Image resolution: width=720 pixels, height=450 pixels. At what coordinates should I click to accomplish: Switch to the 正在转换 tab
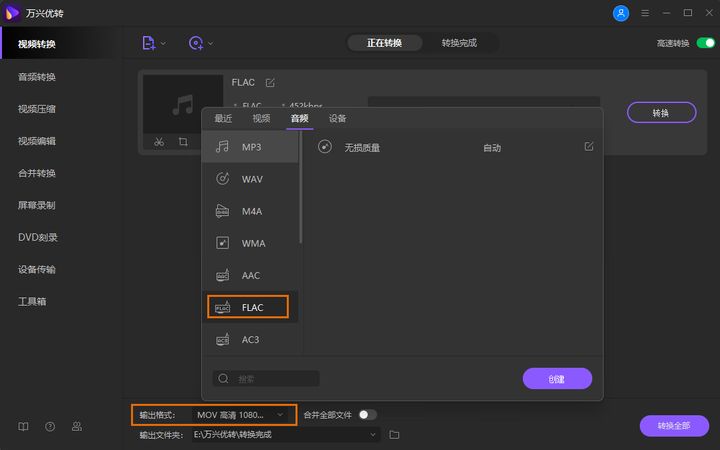(x=384, y=43)
